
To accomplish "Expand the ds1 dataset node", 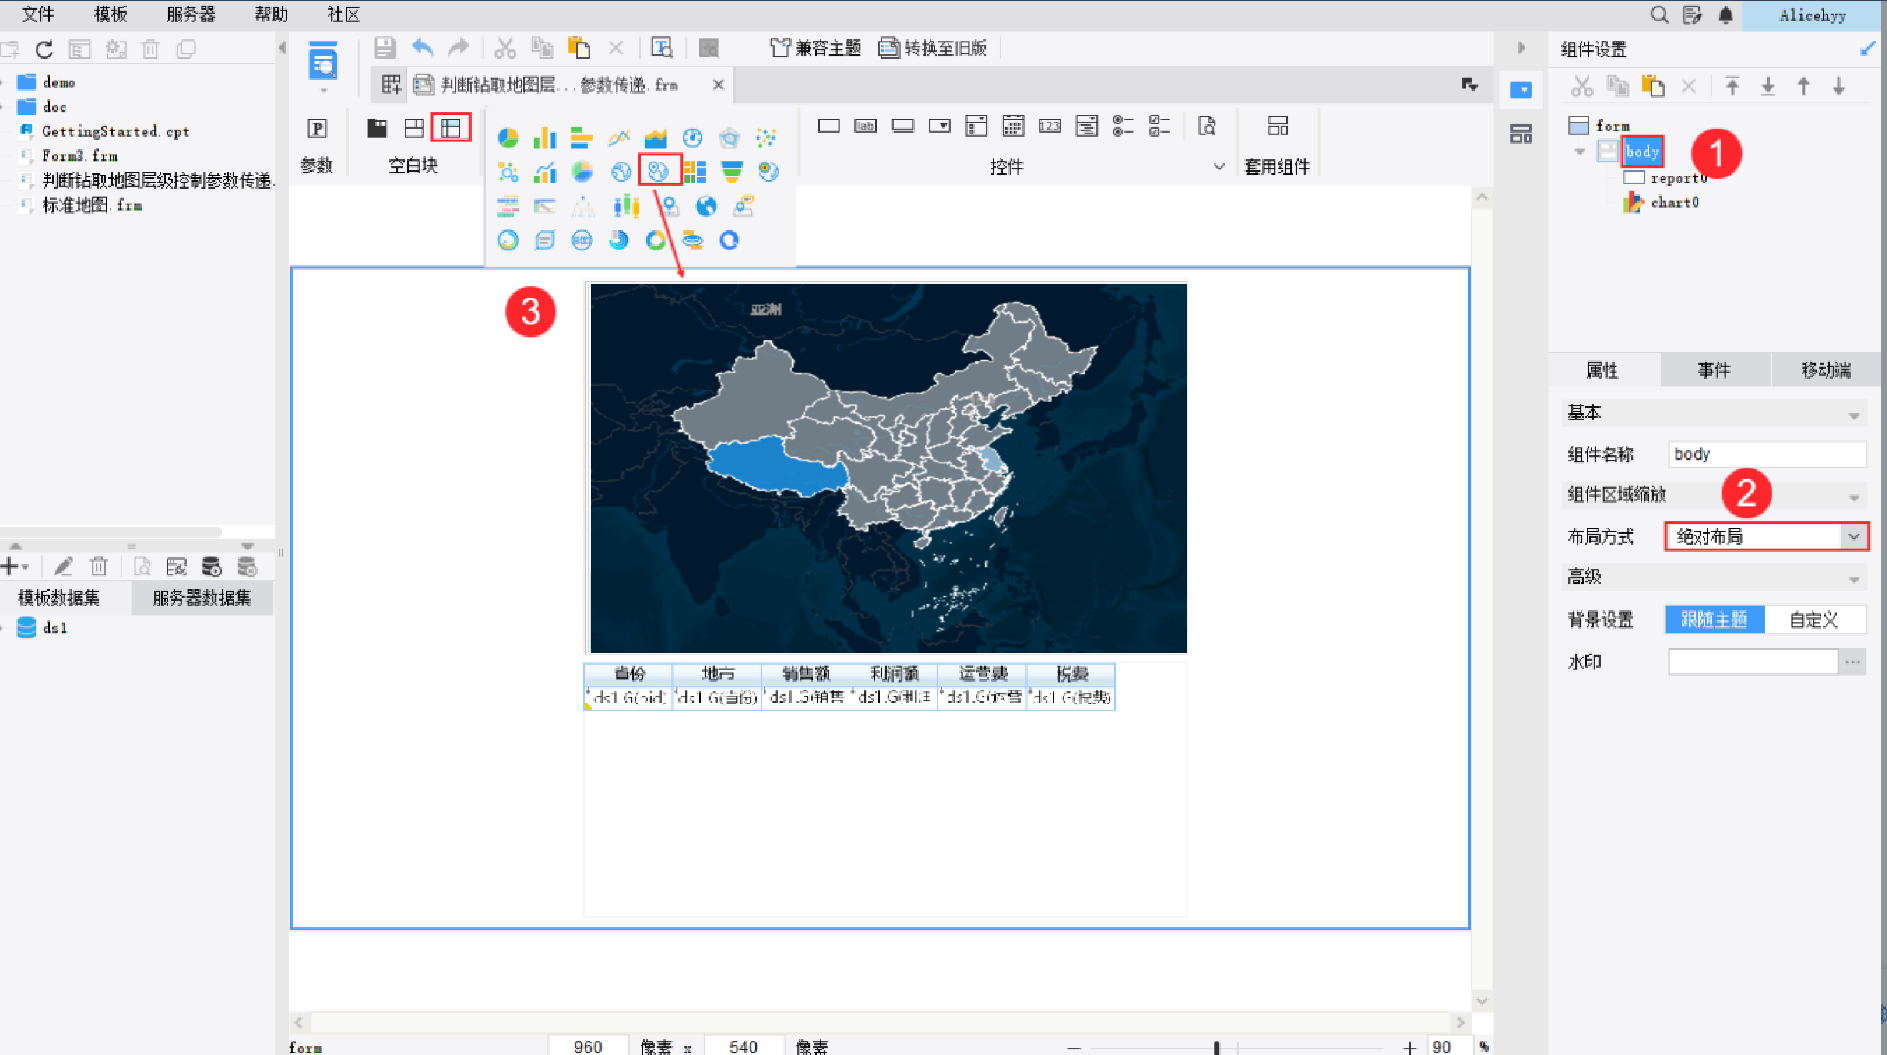I will pyautogui.click(x=4, y=628).
